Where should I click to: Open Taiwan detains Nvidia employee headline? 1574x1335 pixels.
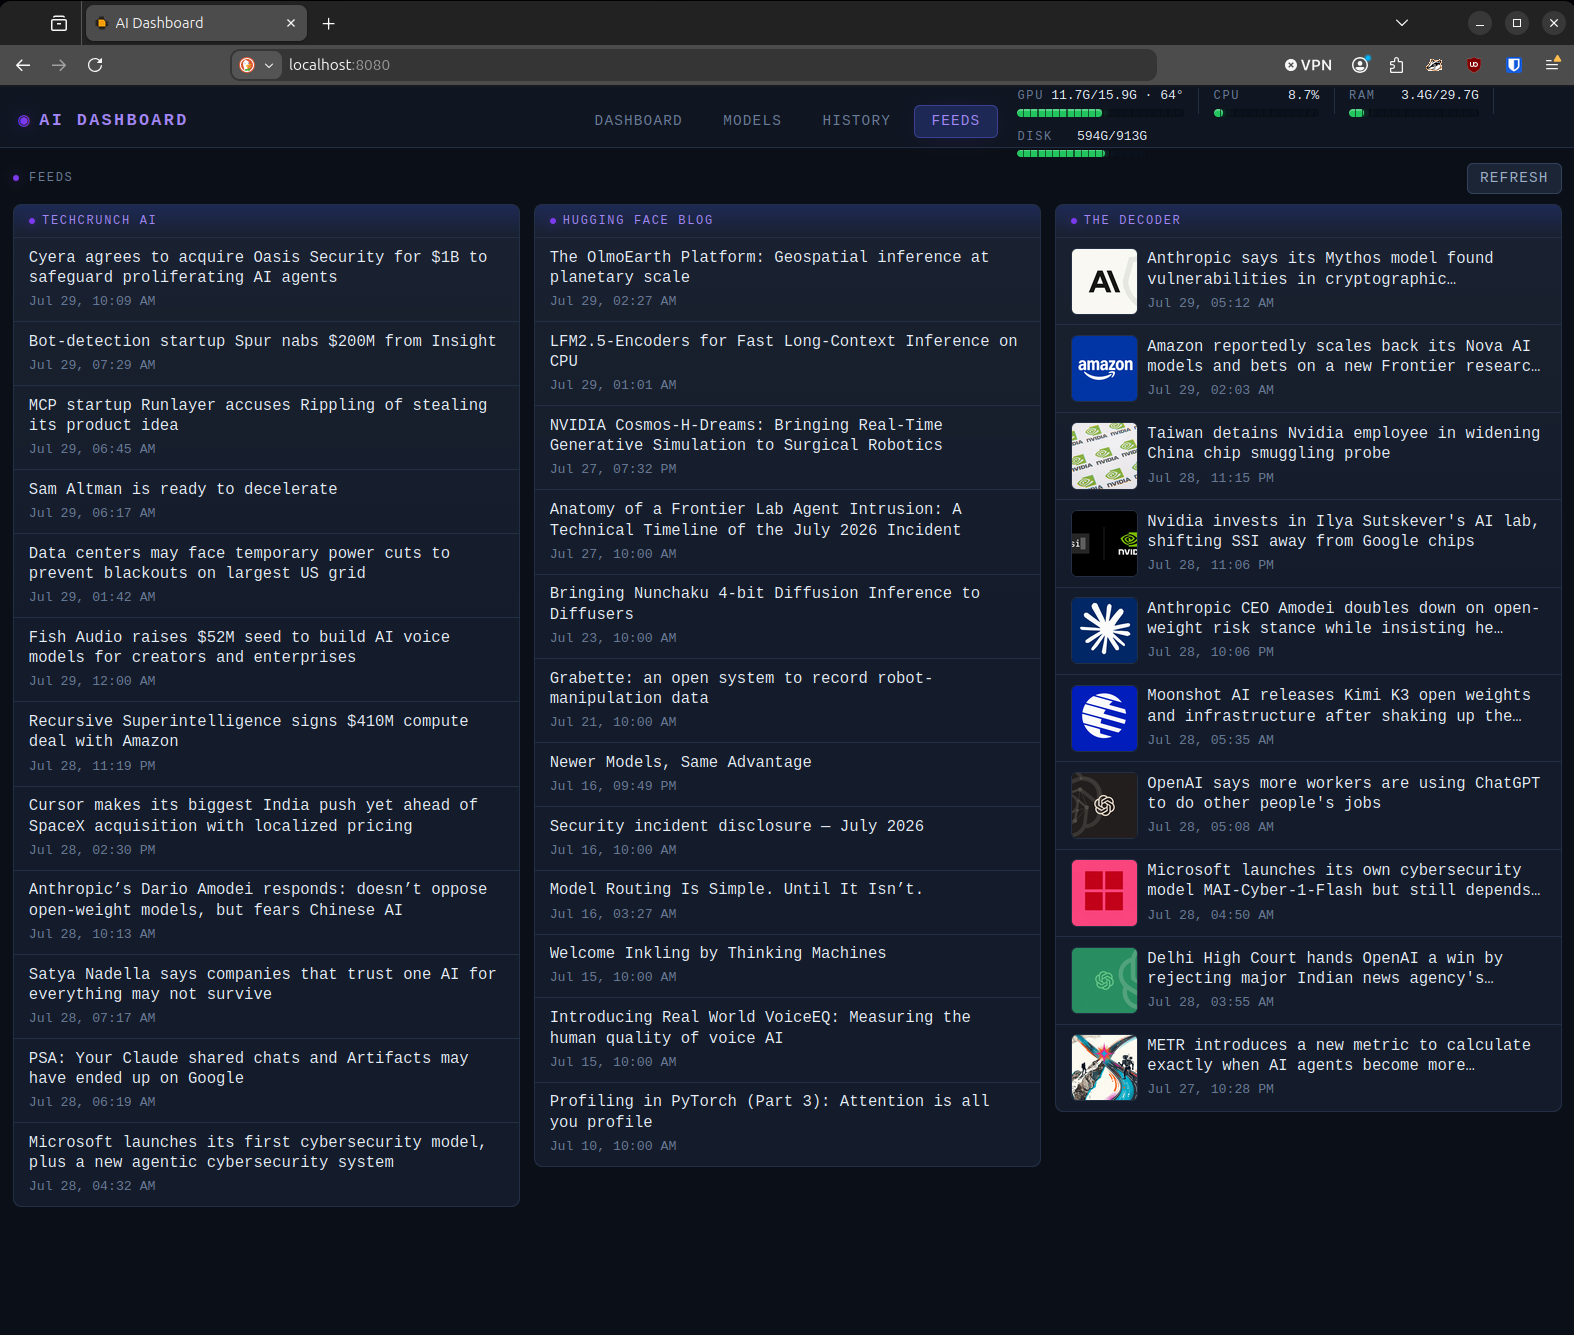tap(1343, 443)
